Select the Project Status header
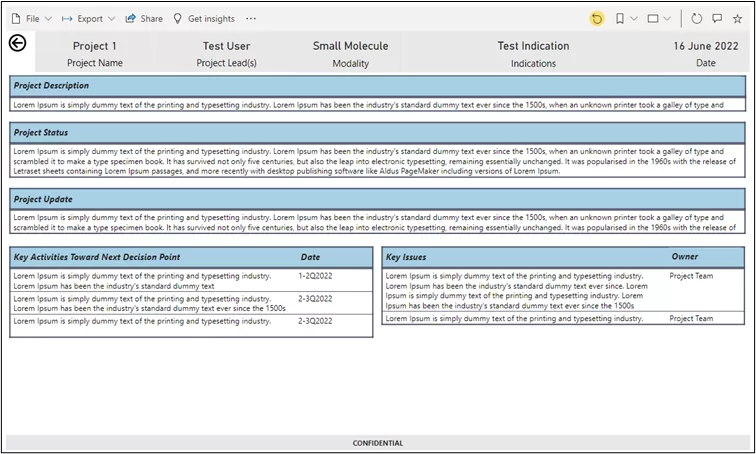This screenshot has height=454, width=756. [x=41, y=132]
